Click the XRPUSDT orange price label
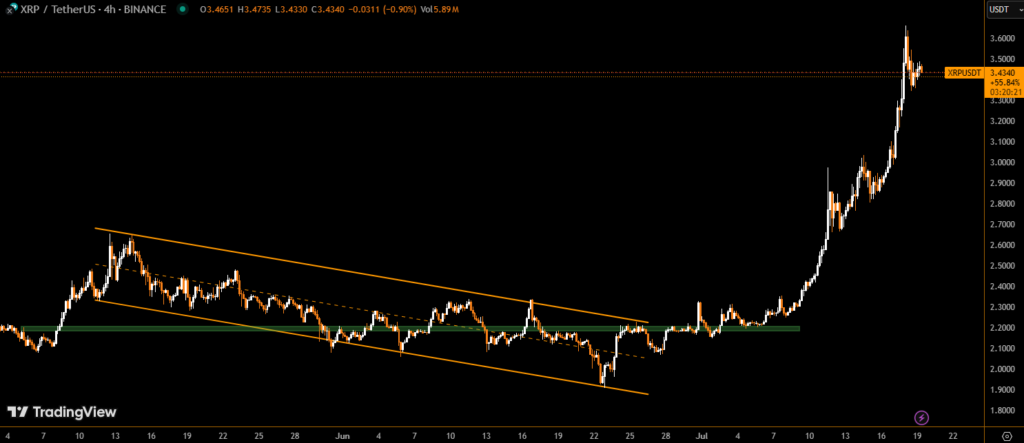 click(964, 72)
